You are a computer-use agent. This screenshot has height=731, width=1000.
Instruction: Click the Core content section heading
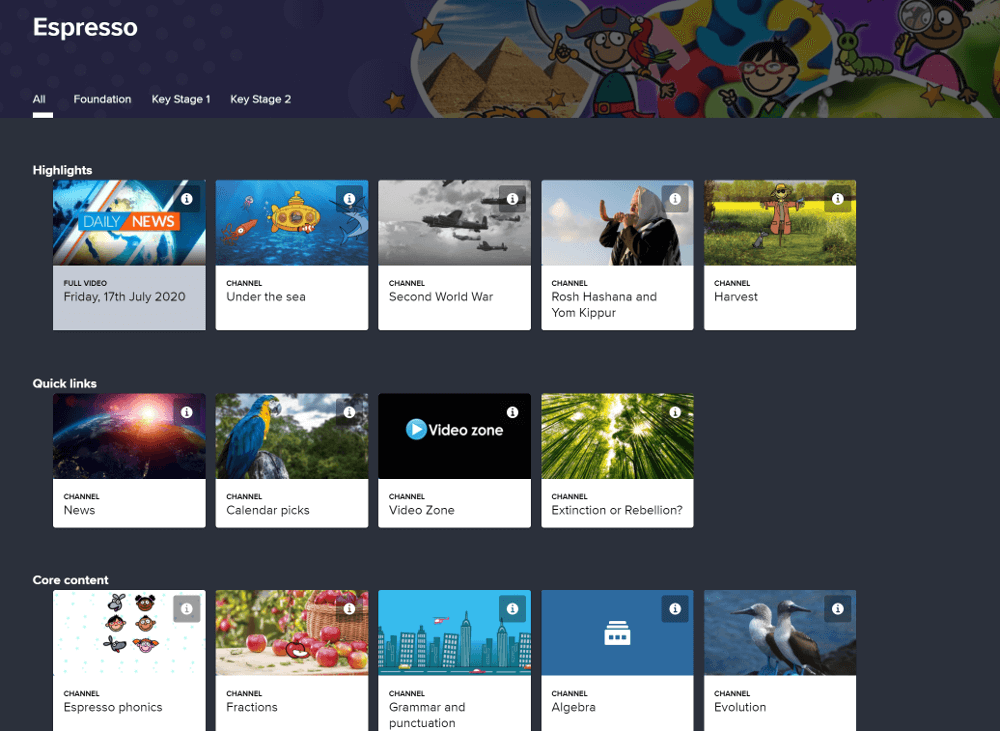[x=71, y=580]
